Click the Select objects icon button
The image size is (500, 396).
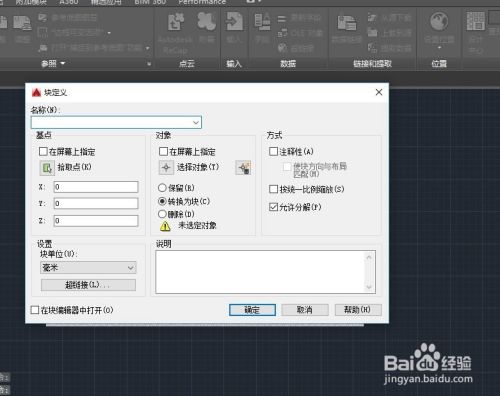pos(166,167)
